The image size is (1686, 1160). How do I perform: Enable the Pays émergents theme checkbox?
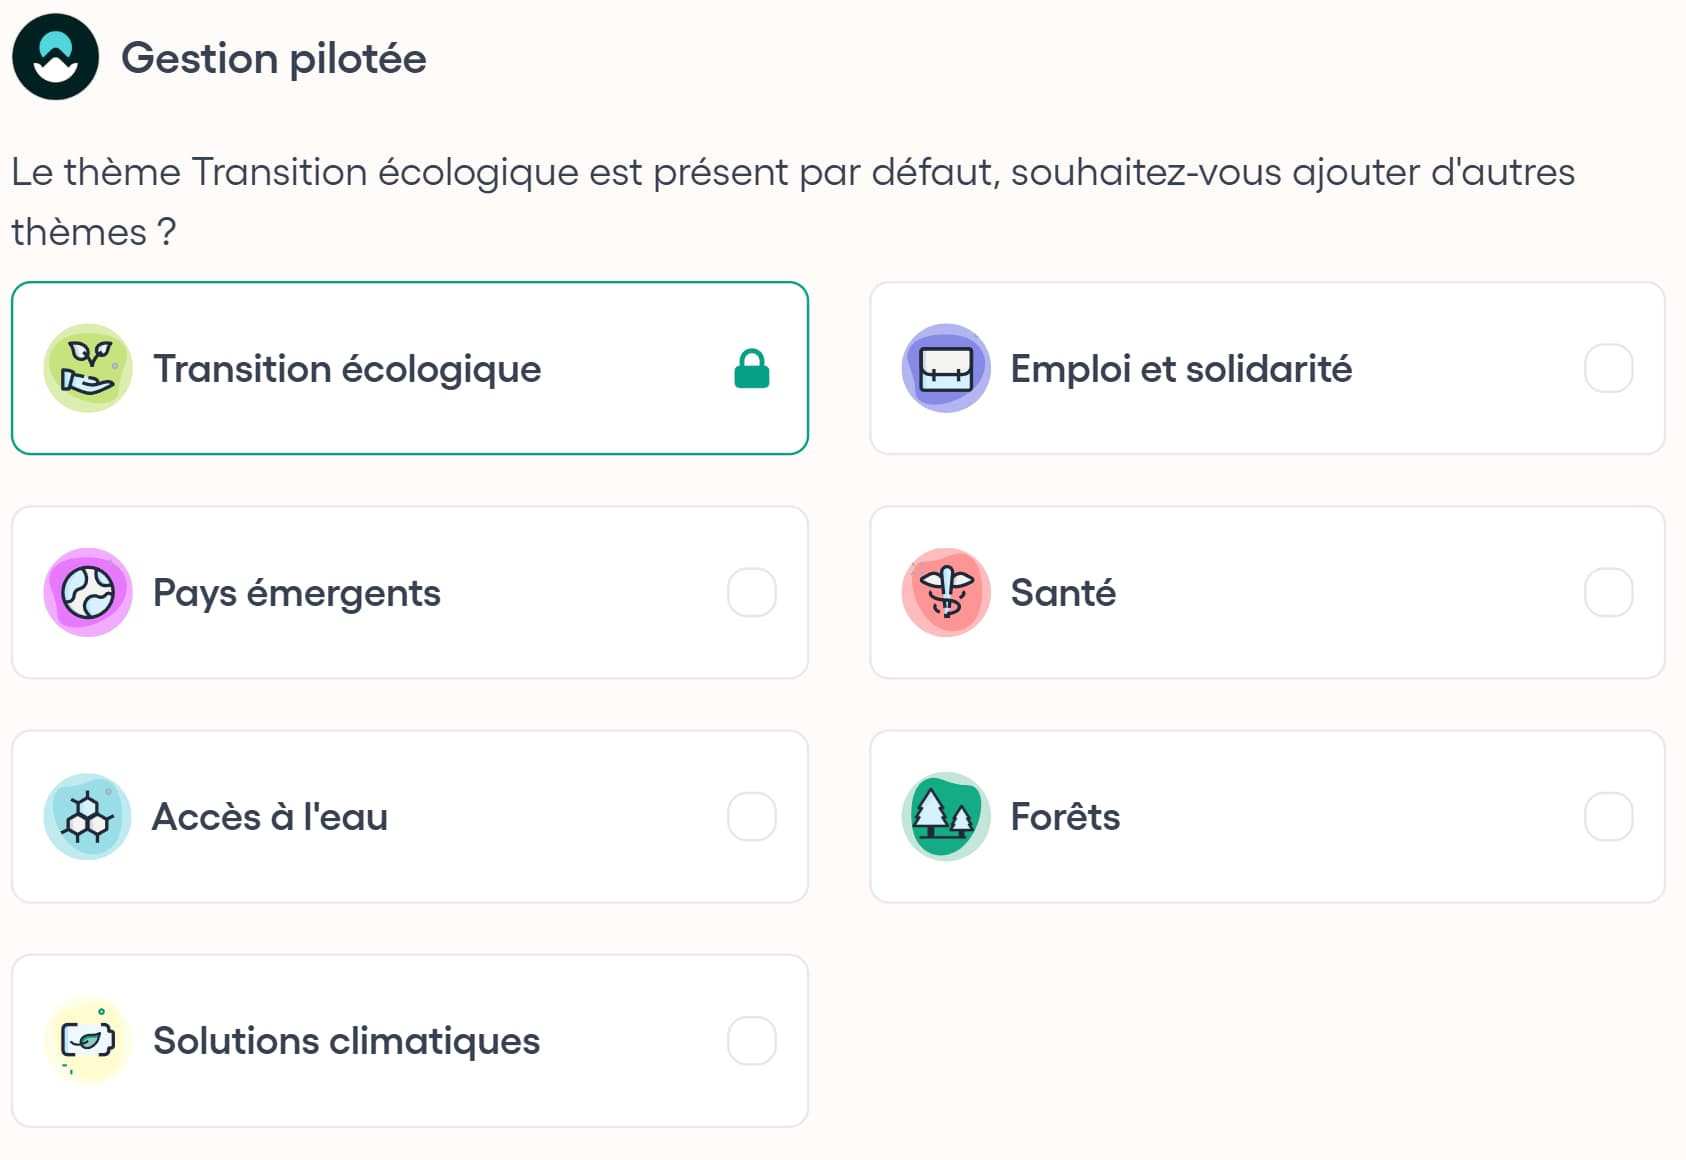[752, 592]
